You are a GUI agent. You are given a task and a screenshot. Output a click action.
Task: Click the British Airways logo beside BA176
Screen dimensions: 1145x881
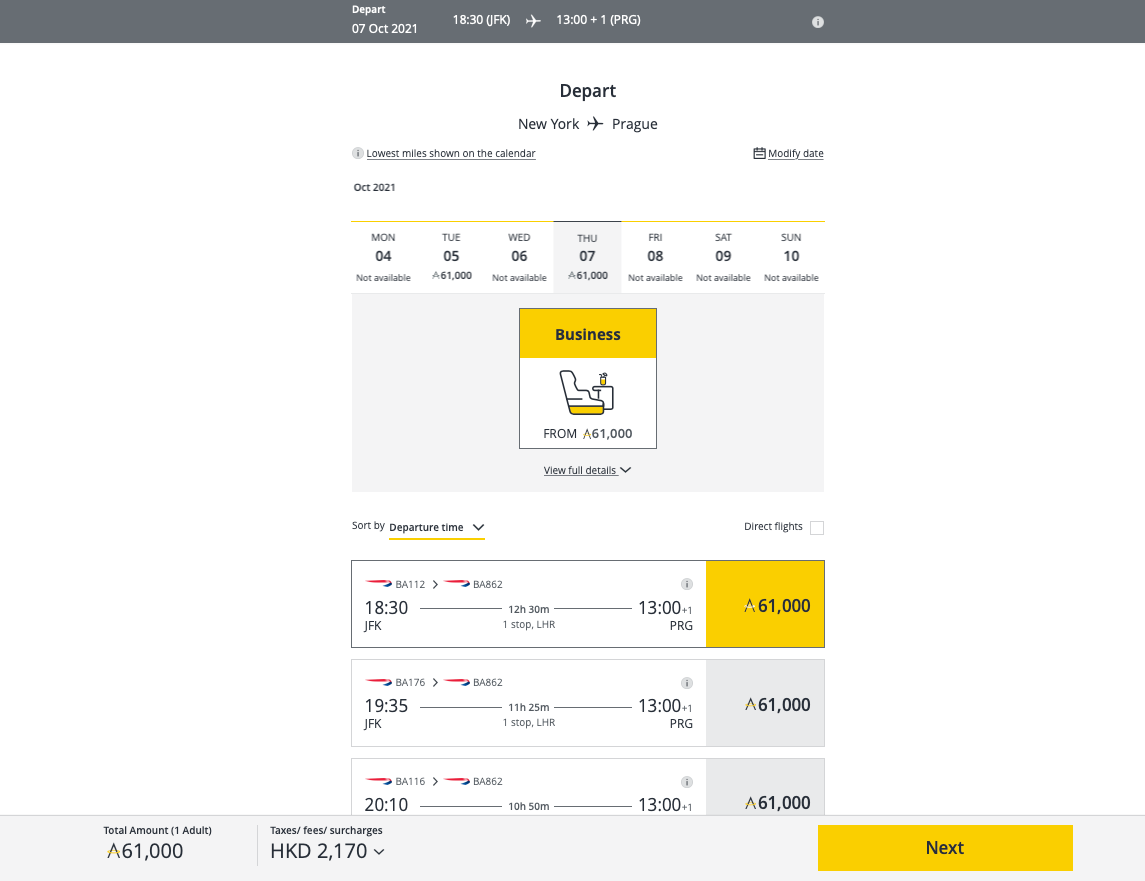click(x=379, y=682)
